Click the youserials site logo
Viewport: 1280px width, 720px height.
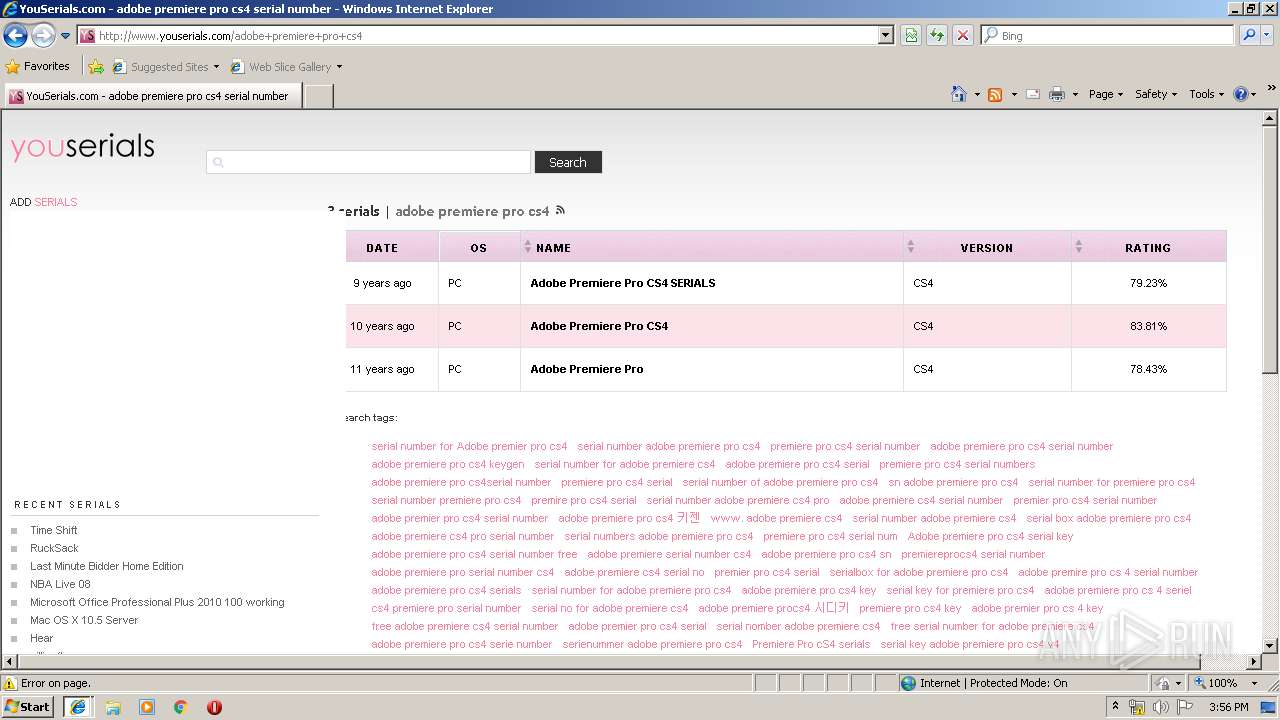click(x=83, y=148)
